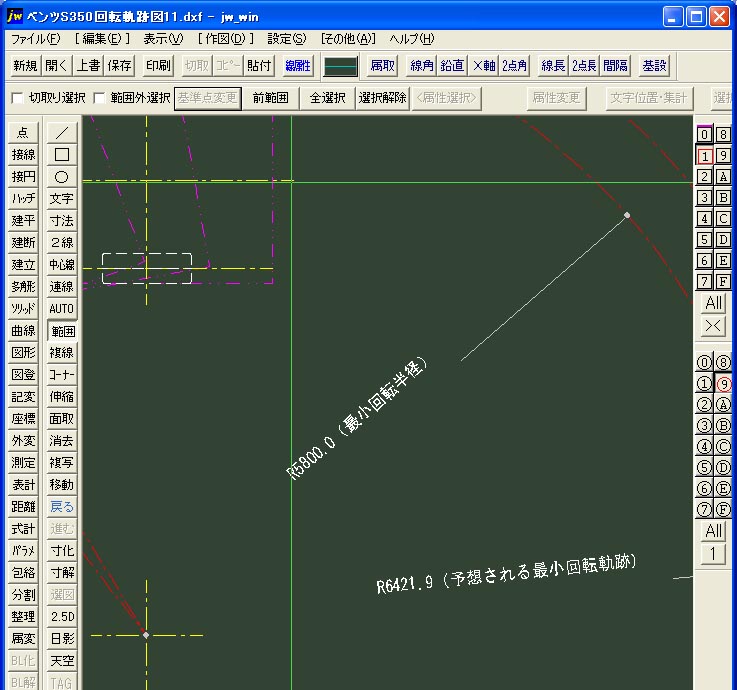This screenshot has height=690, width=737.
Task: Click the 全選択 select all button
Action: tap(328, 98)
